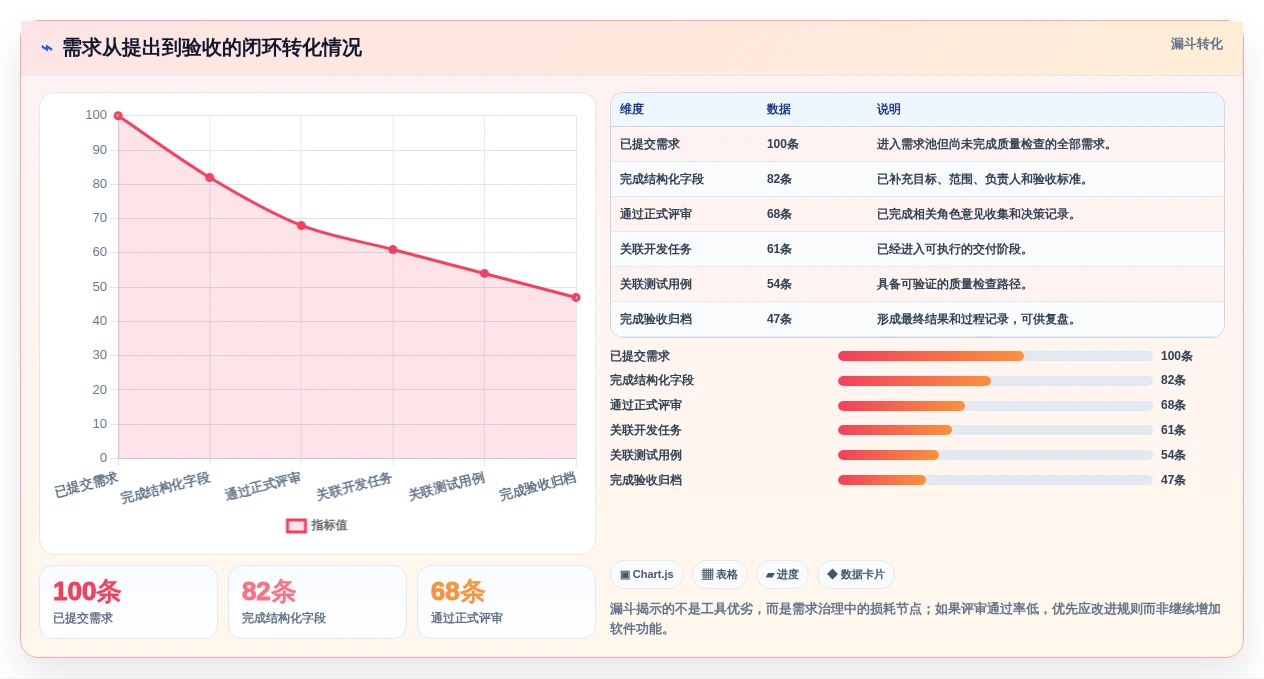Click the 68条 value in table
The width and height of the screenshot is (1264, 679).
click(780, 214)
